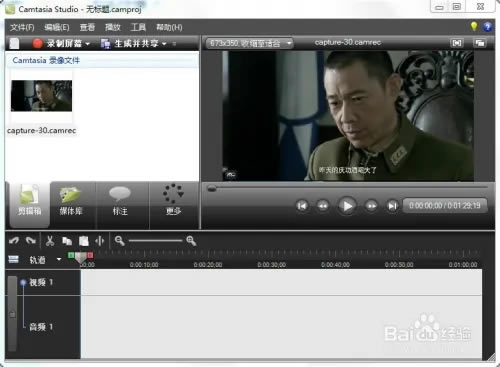Click the copy icon on the timeline toolbar
Image resolution: width=500 pixels, height=367 pixels.
point(67,241)
